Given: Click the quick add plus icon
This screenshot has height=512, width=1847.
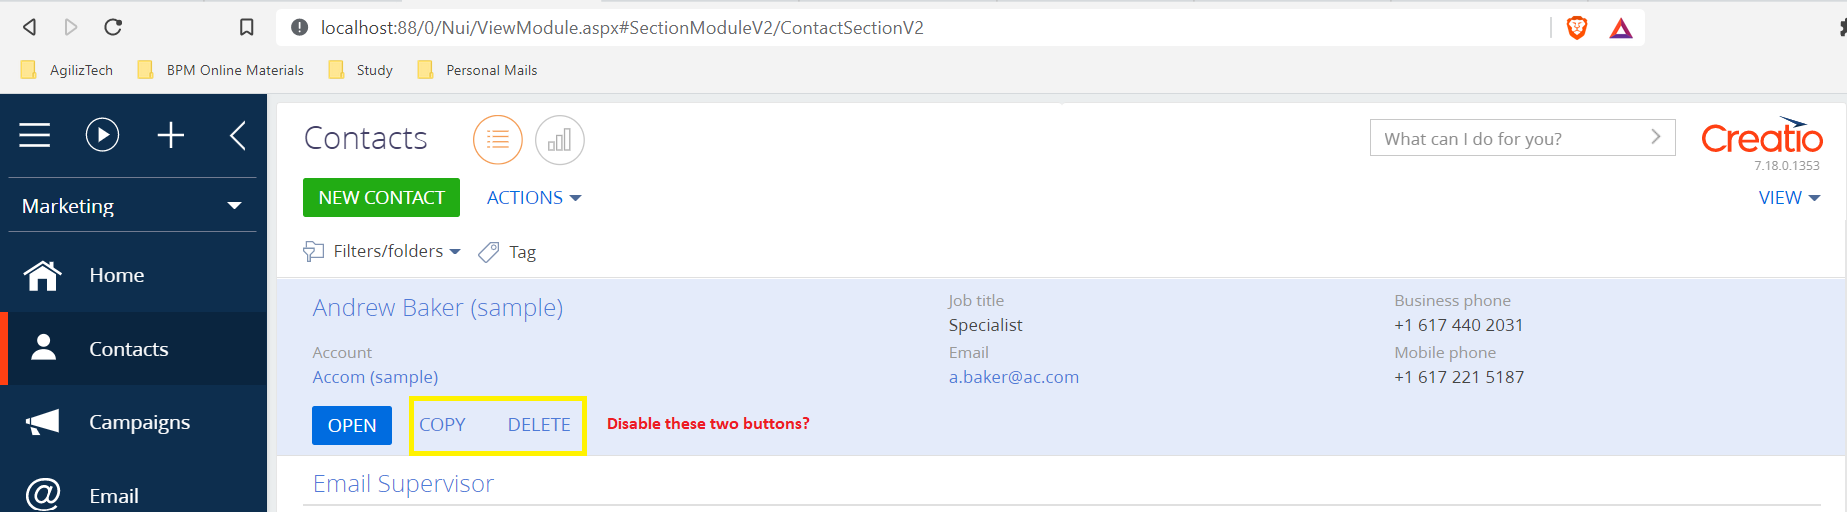Looking at the screenshot, I should click(x=171, y=135).
